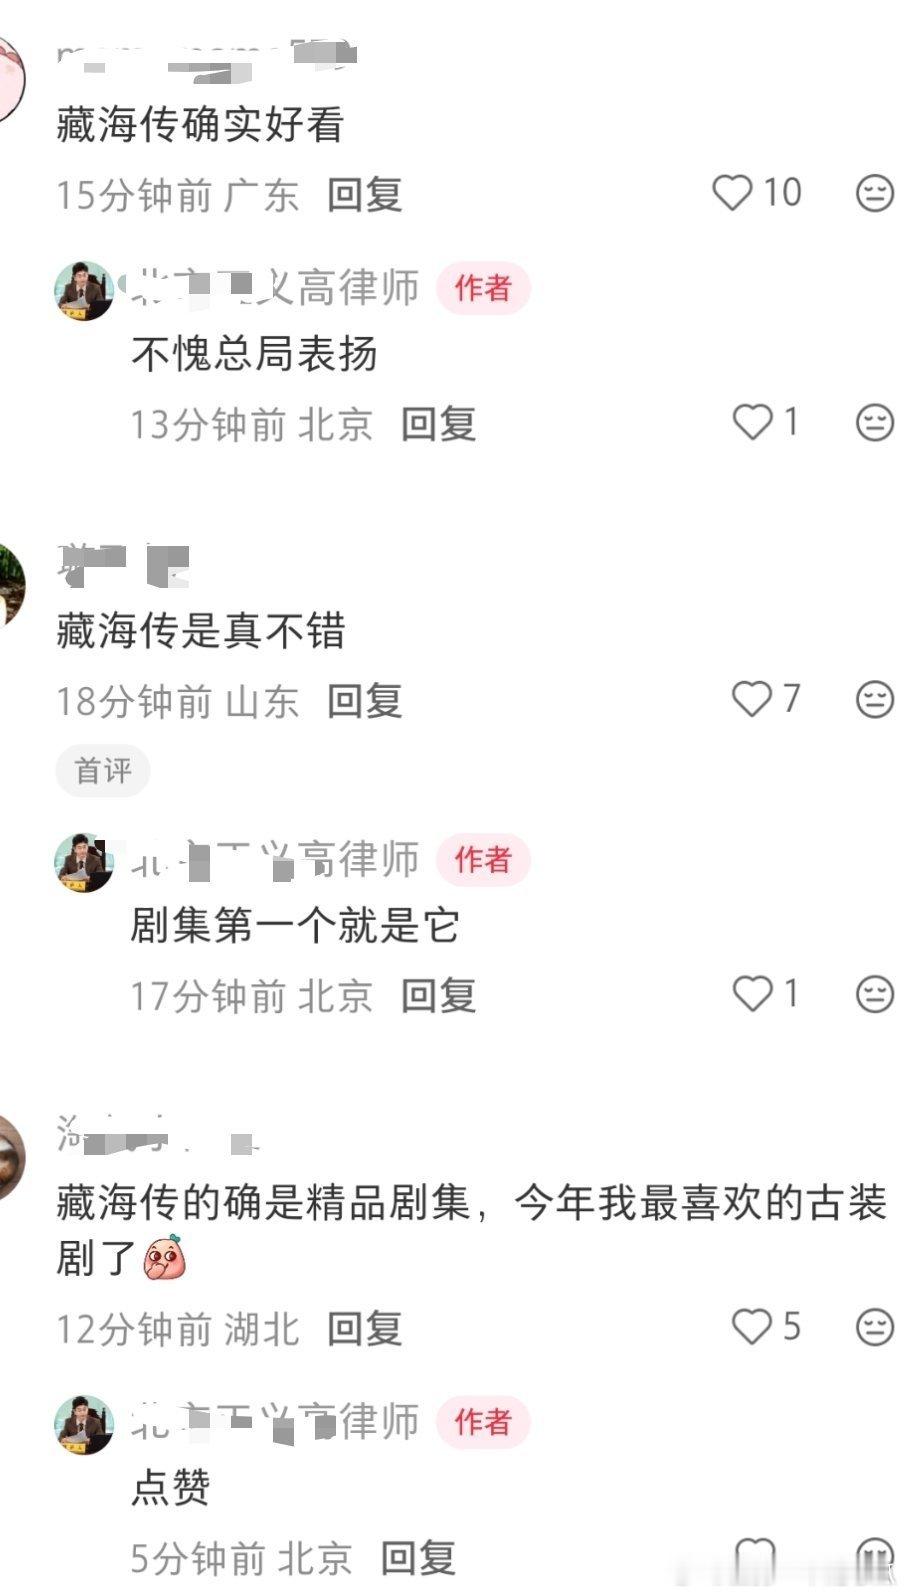This screenshot has height=1594, width=905.
Task: Dislike the comment '藏海传确实好看'
Action: [875, 192]
